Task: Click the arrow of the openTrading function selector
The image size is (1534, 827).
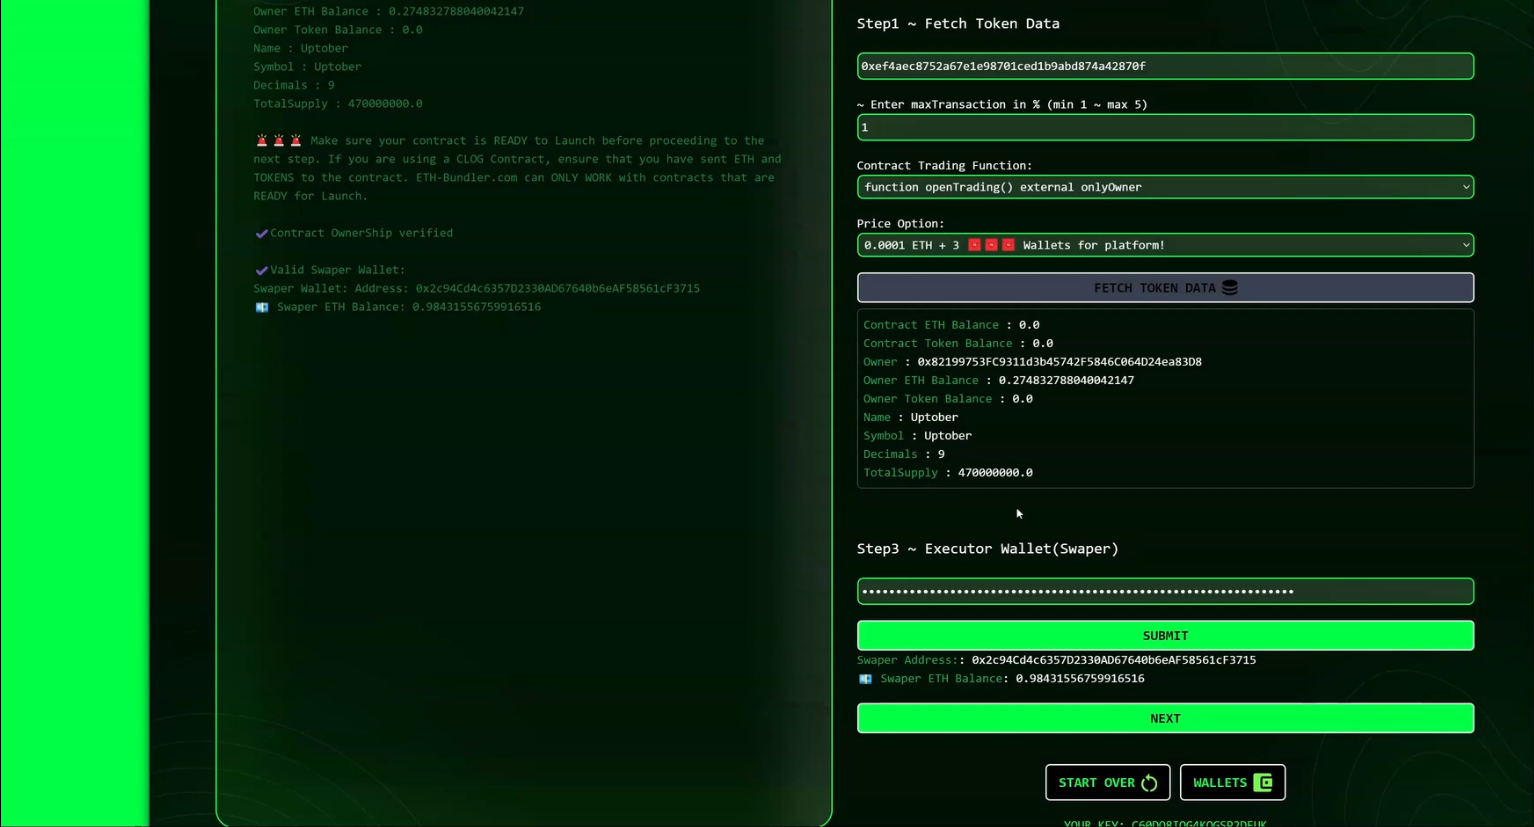Action: (x=1465, y=187)
